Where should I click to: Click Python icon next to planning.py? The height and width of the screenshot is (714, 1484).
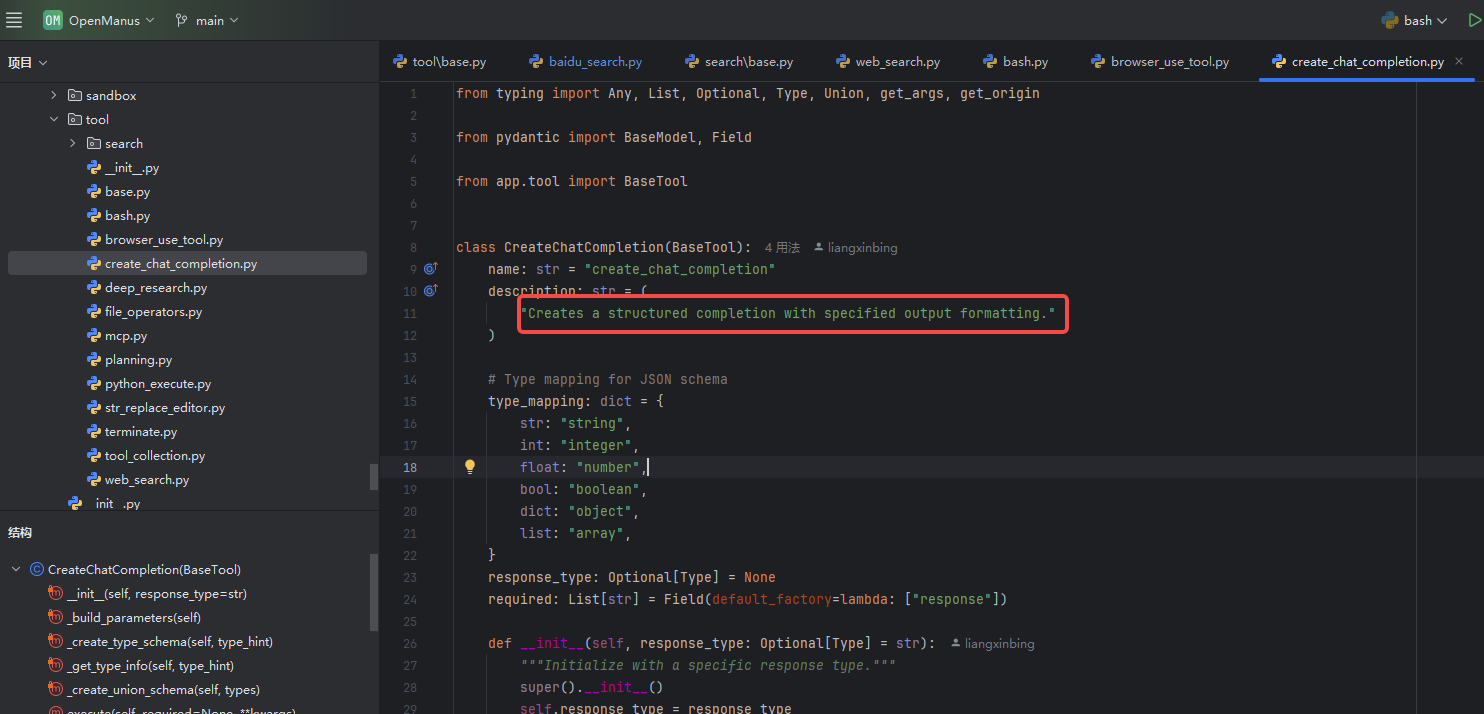[x=93, y=360]
